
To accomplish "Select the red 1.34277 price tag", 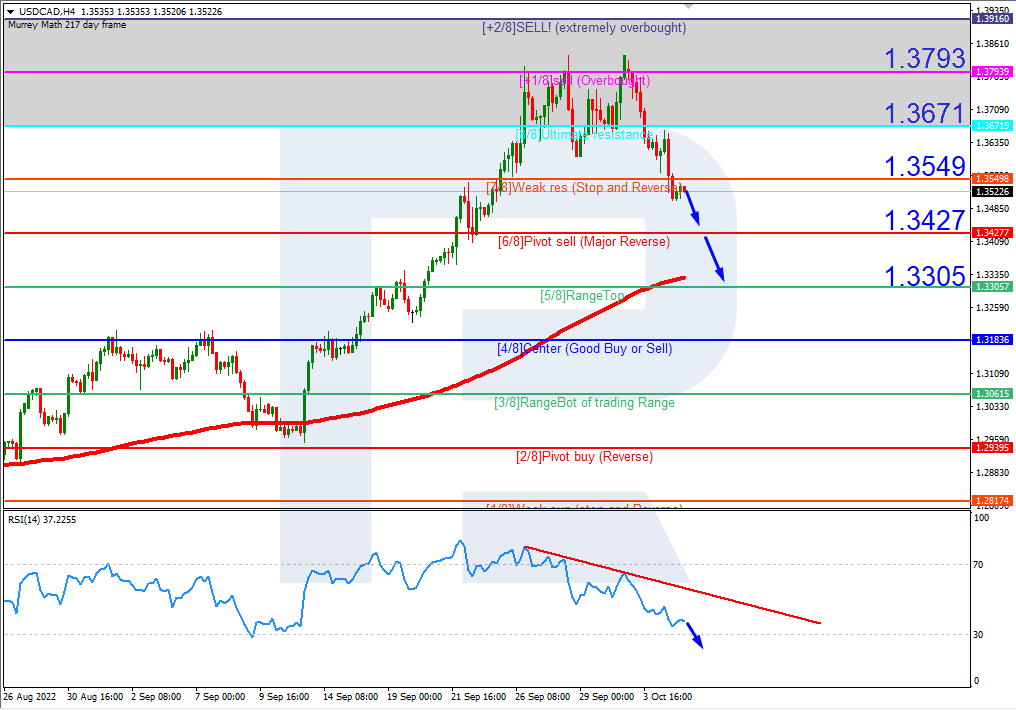I will (x=993, y=231).
